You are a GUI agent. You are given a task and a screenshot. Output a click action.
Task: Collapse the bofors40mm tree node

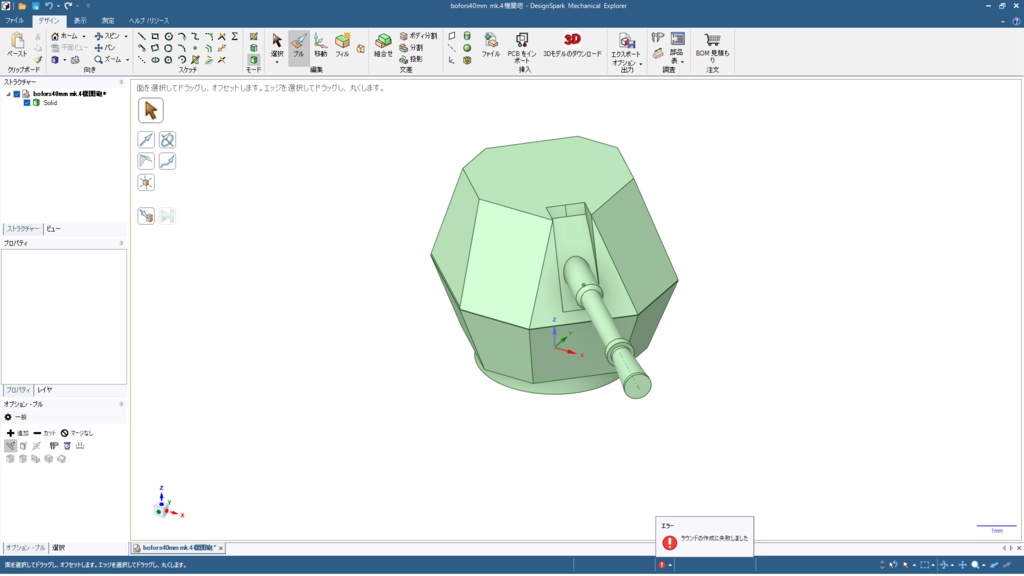tap(8, 94)
